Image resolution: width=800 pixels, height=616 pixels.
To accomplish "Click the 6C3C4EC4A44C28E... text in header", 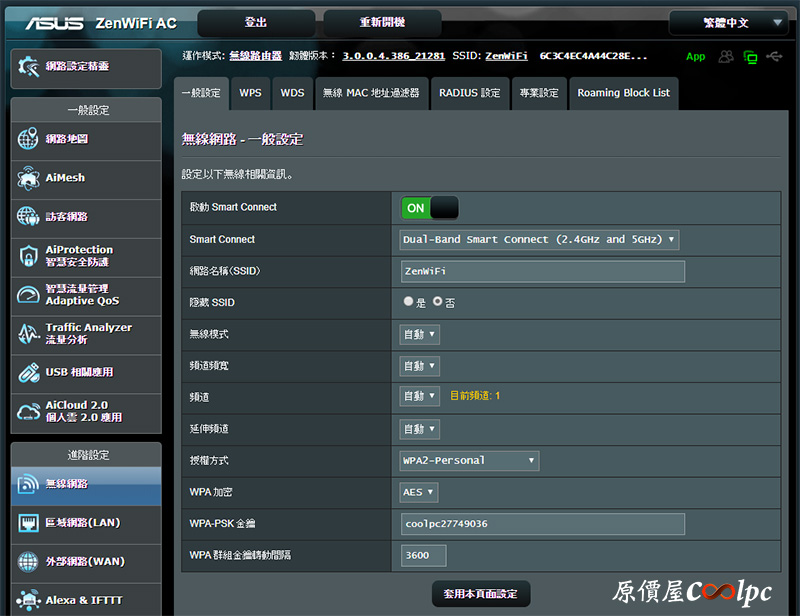I will [593, 56].
